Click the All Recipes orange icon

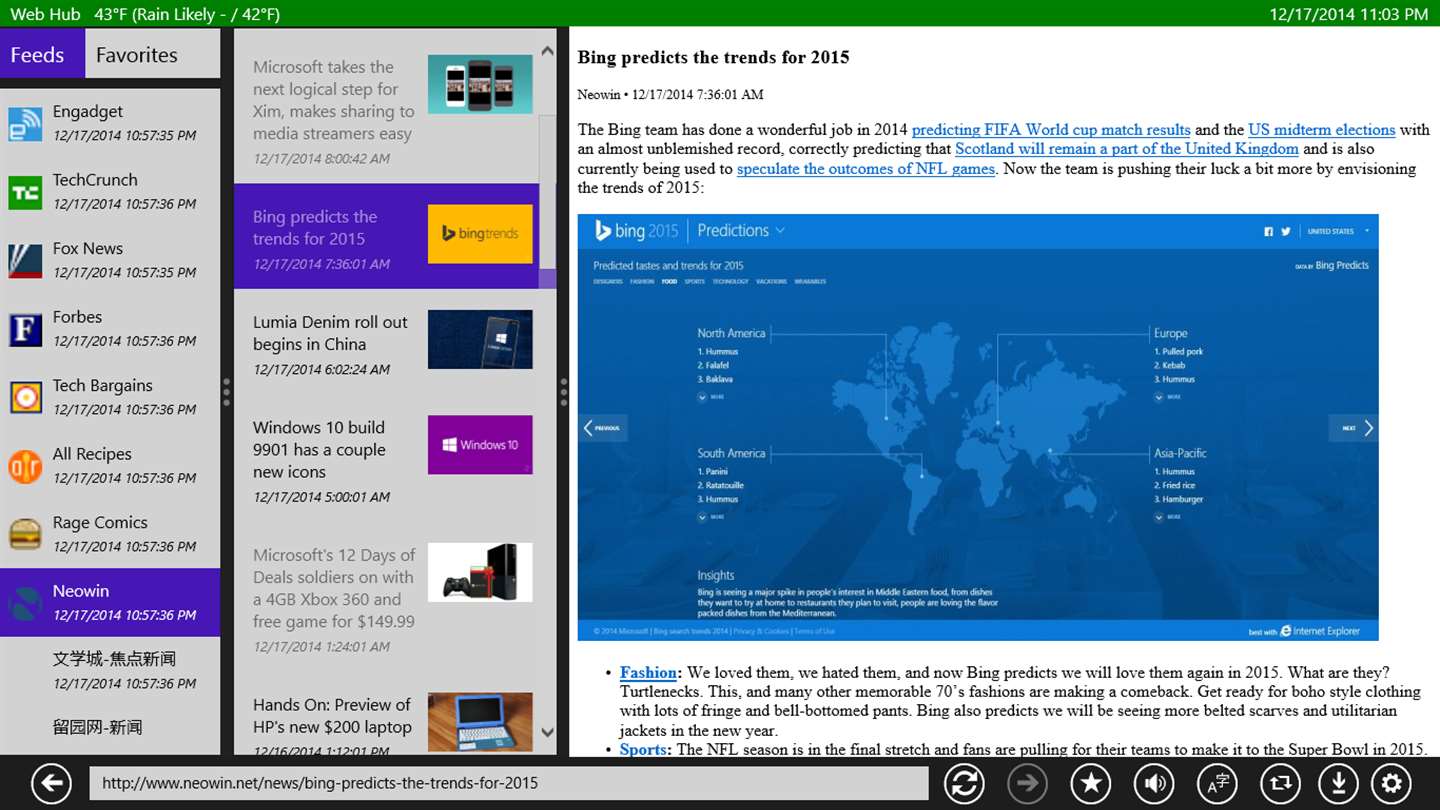click(x=25, y=466)
